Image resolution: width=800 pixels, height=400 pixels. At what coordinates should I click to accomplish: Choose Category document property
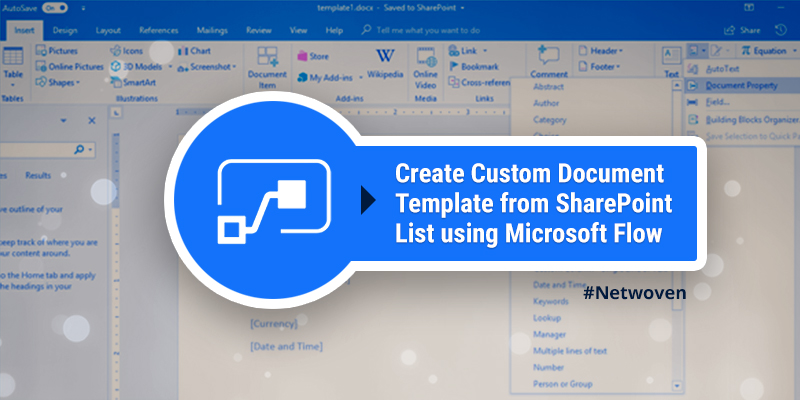point(549,120)
